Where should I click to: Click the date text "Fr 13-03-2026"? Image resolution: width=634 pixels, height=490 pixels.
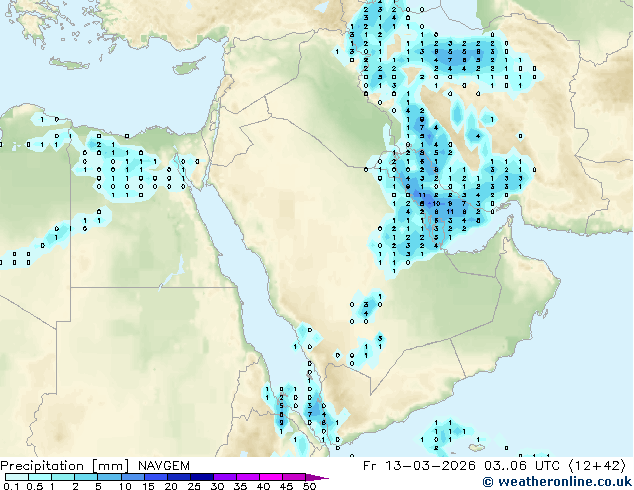point(419,466)
